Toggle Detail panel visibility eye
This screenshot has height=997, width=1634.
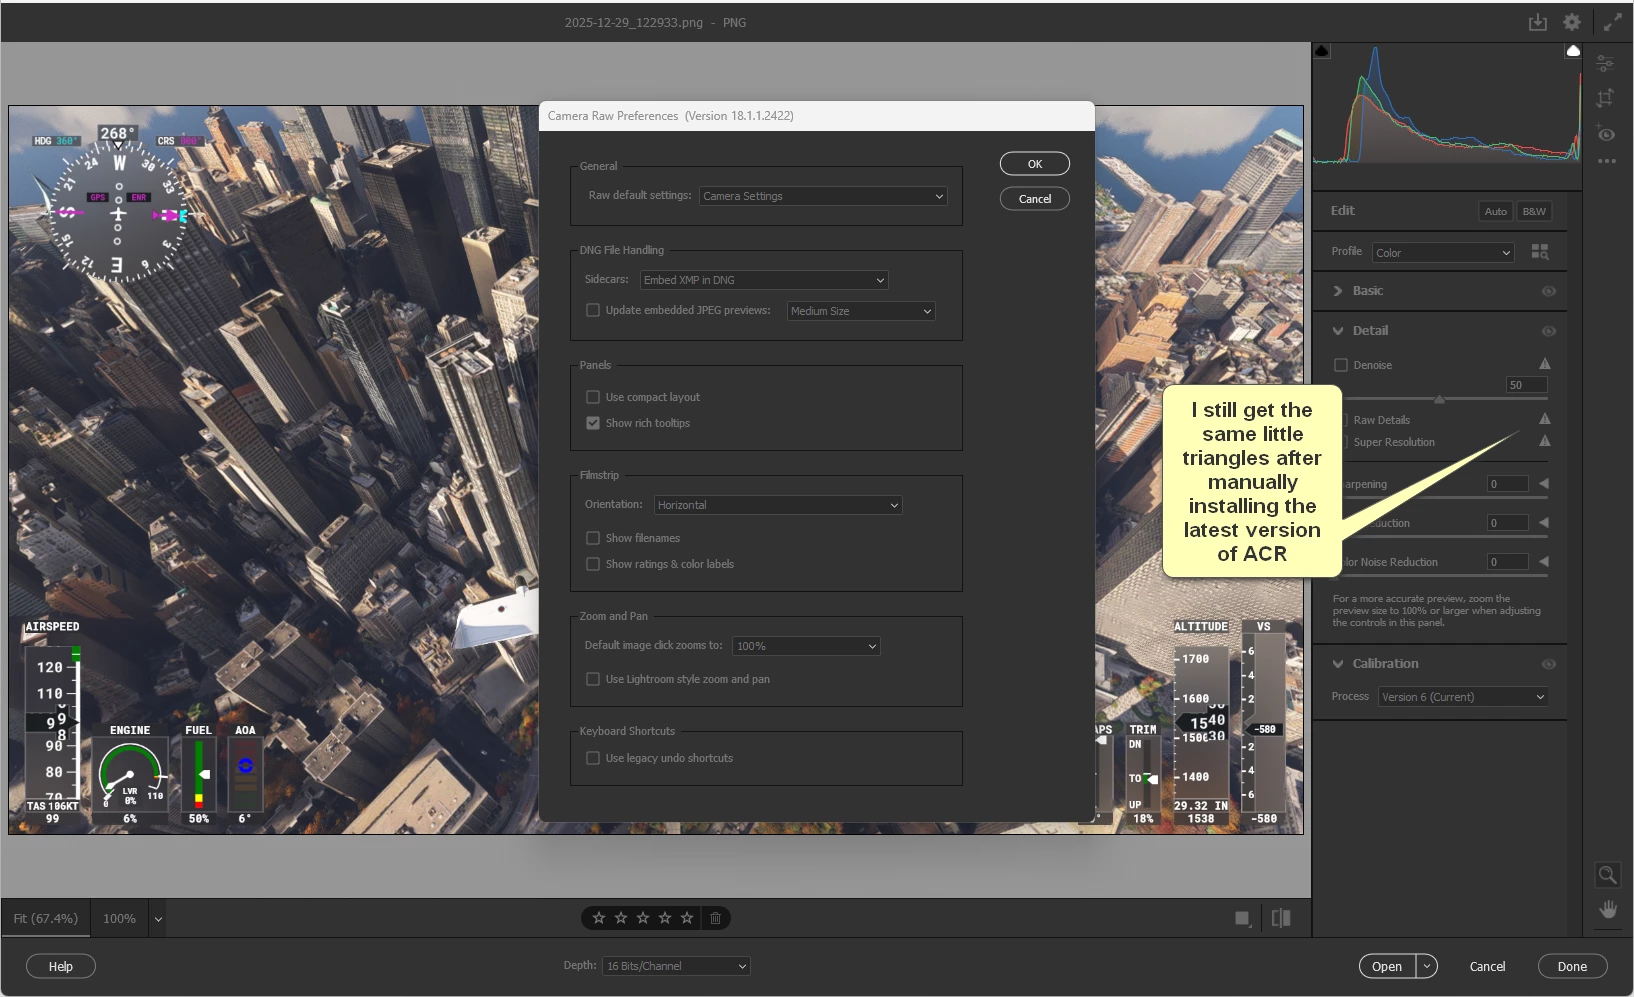tap(1549, 331)
